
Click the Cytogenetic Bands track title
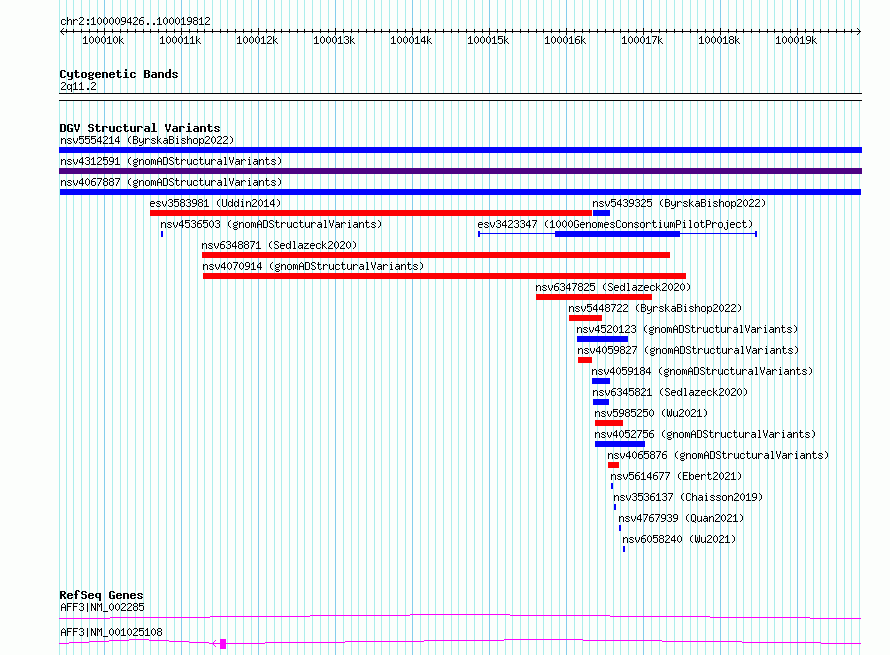119,74
